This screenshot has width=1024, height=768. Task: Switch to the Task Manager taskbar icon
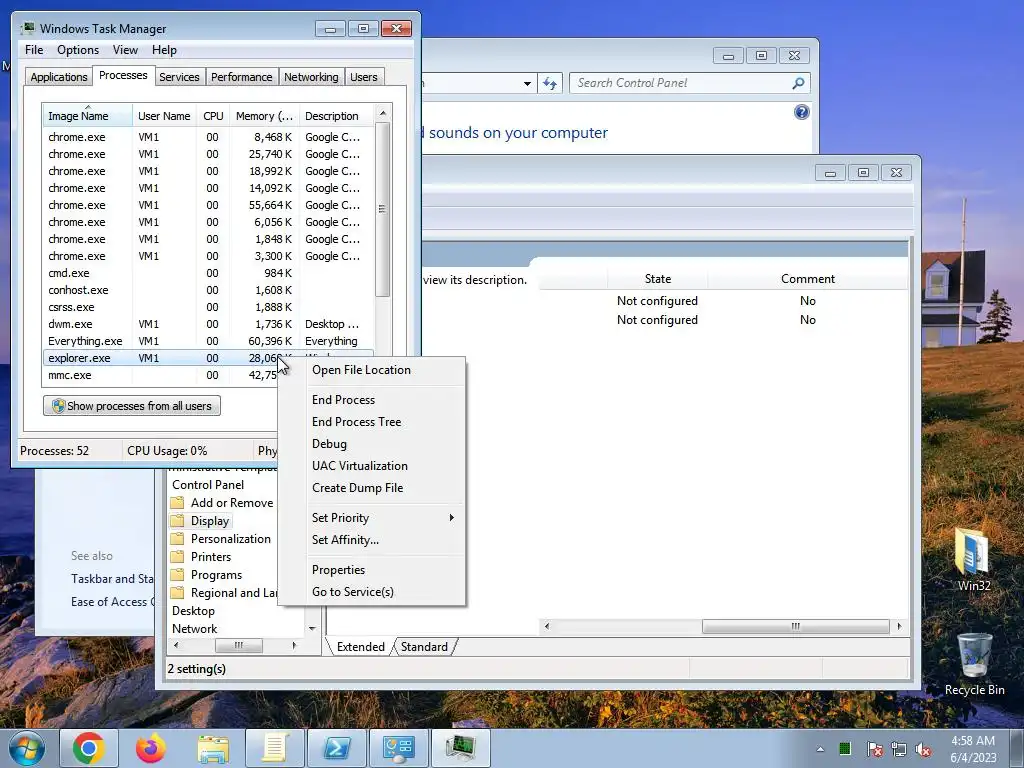point(461,748)
